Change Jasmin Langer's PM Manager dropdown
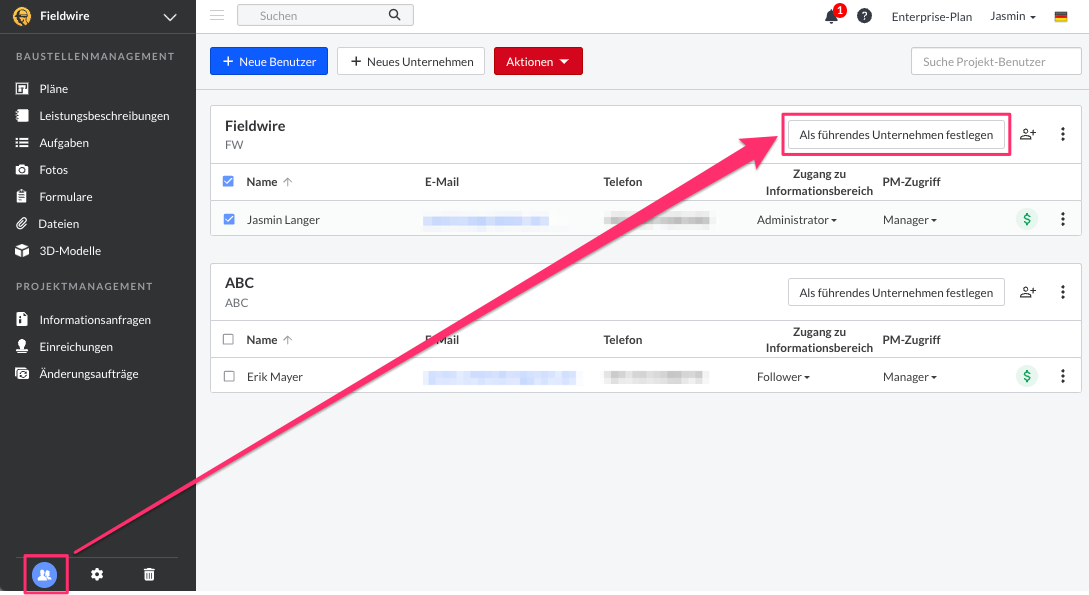This screenshot has height=595, width=1089. pyautogui.click(x=910, y=220)
